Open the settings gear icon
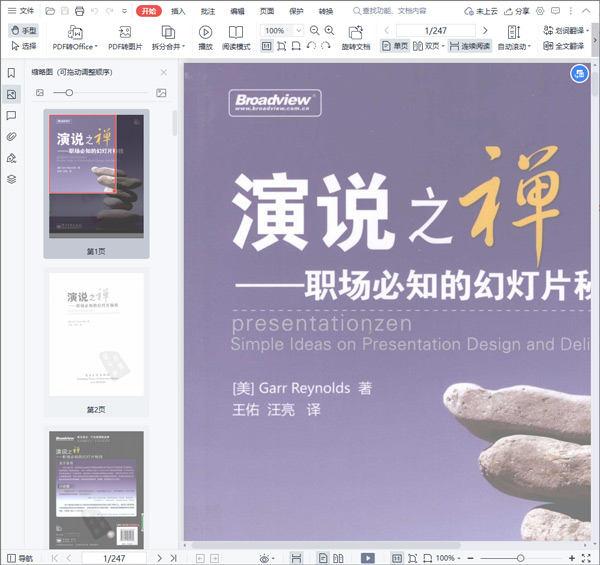The height and width of the screenshot is (565, 600). (540, 11)
